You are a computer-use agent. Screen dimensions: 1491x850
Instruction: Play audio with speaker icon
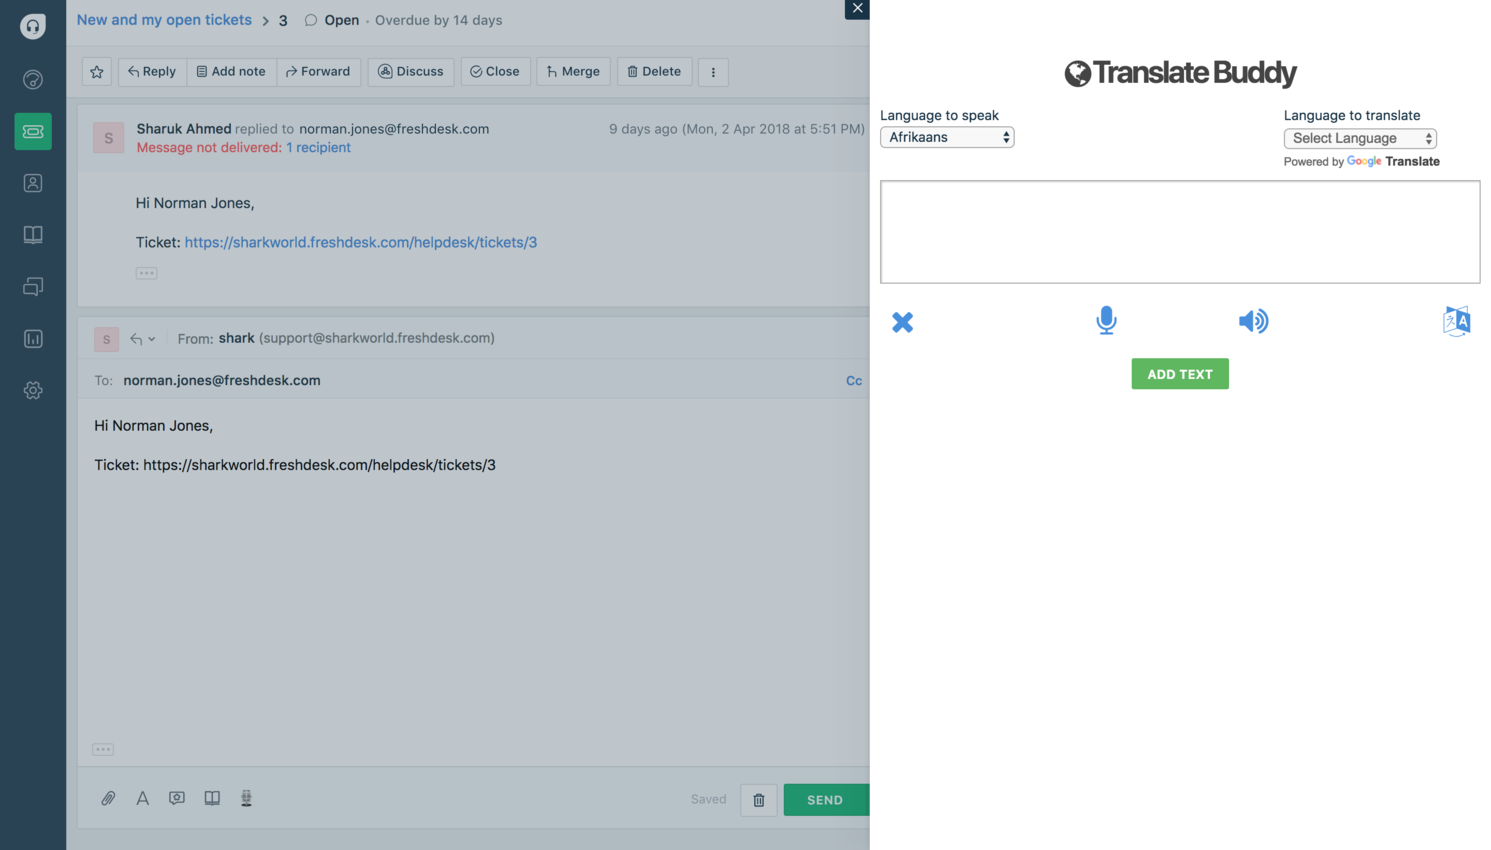coord(1253,321)
